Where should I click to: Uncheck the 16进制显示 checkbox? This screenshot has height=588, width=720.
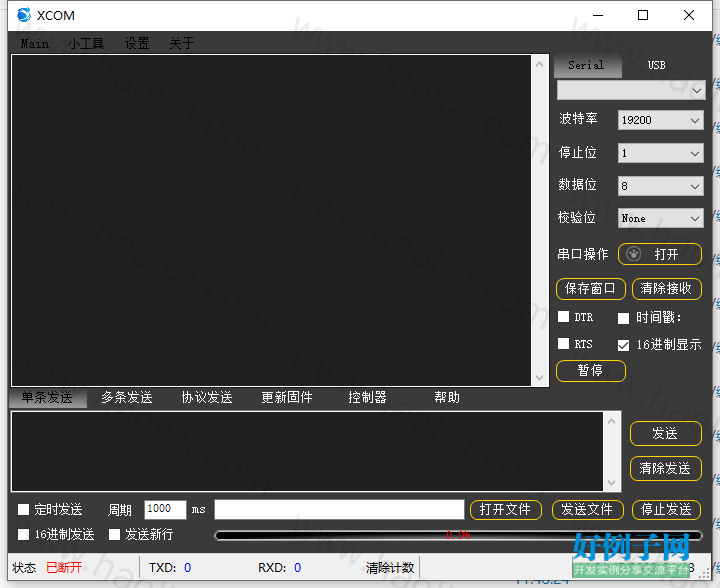pyautogui.click(x=623, y=345)
